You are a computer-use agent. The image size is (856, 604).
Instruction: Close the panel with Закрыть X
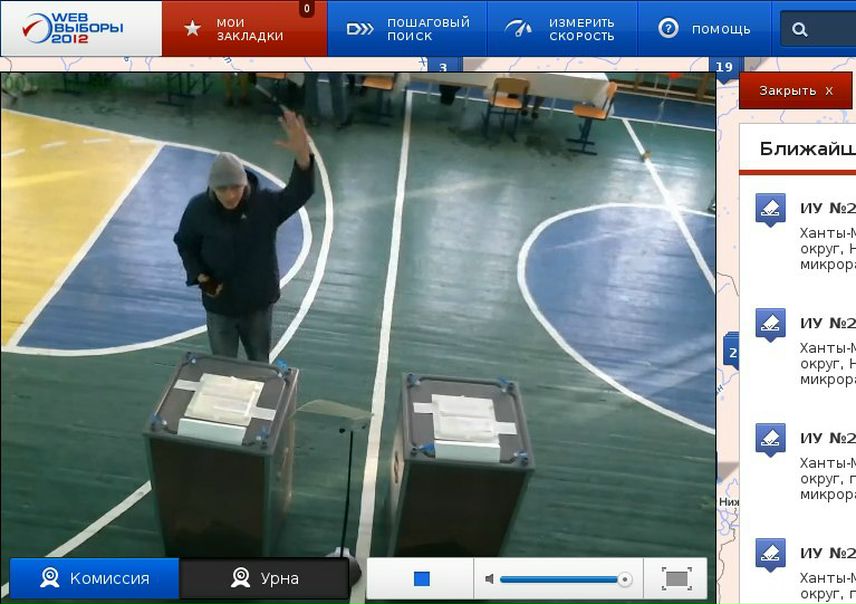click(x=795, y=90)
